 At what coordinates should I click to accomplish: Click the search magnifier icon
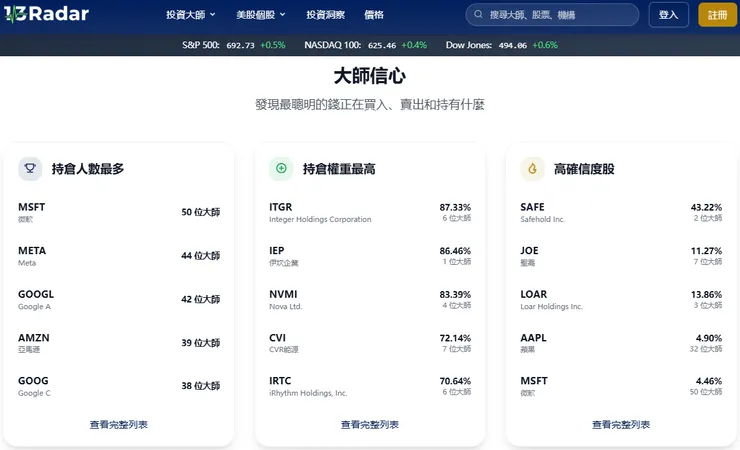[478, 14]
